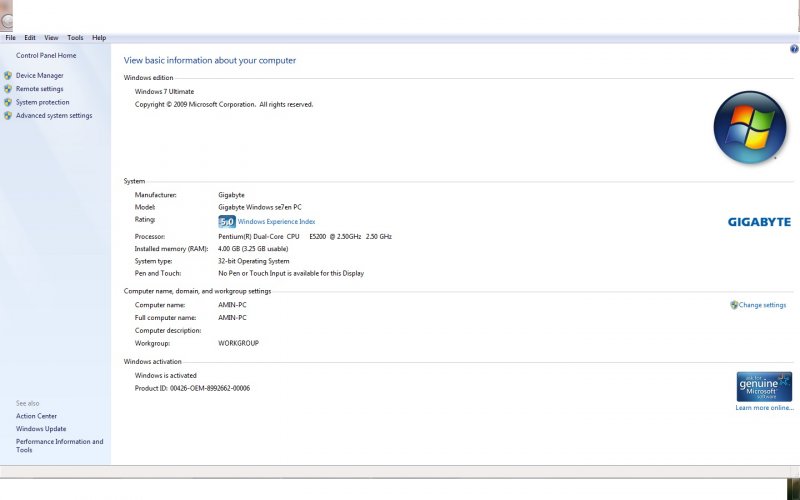Click the shield icon beside System protection
Image resolution: width=800 pixels, height=500 pixels.
(x=8, y=102)
